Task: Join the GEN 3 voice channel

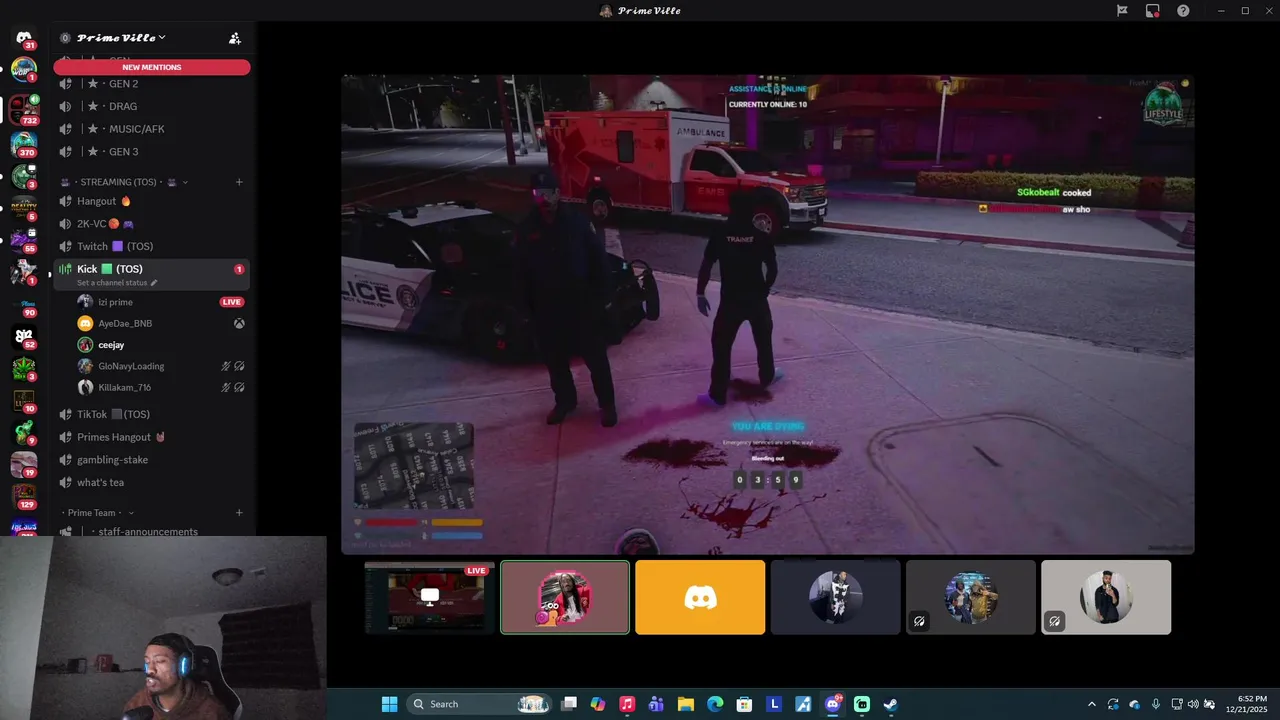Action: click(152, 152)
